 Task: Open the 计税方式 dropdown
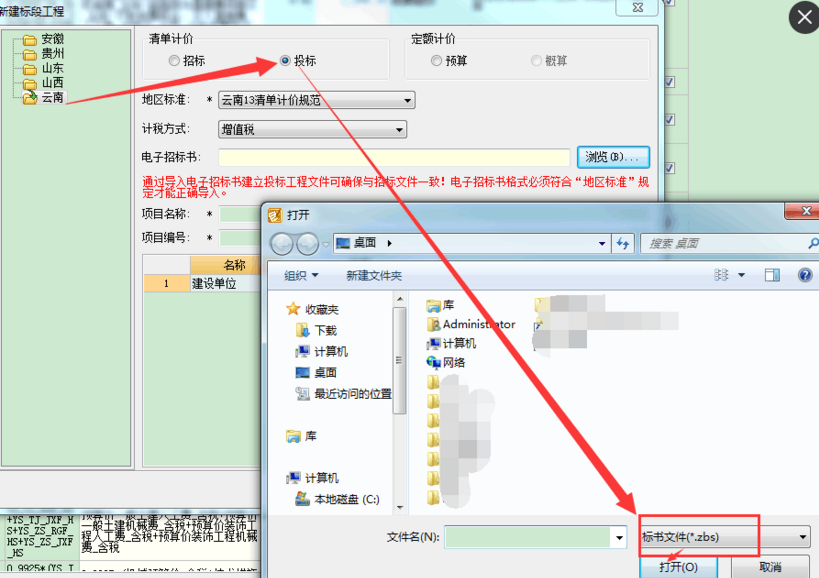(312, 129)
